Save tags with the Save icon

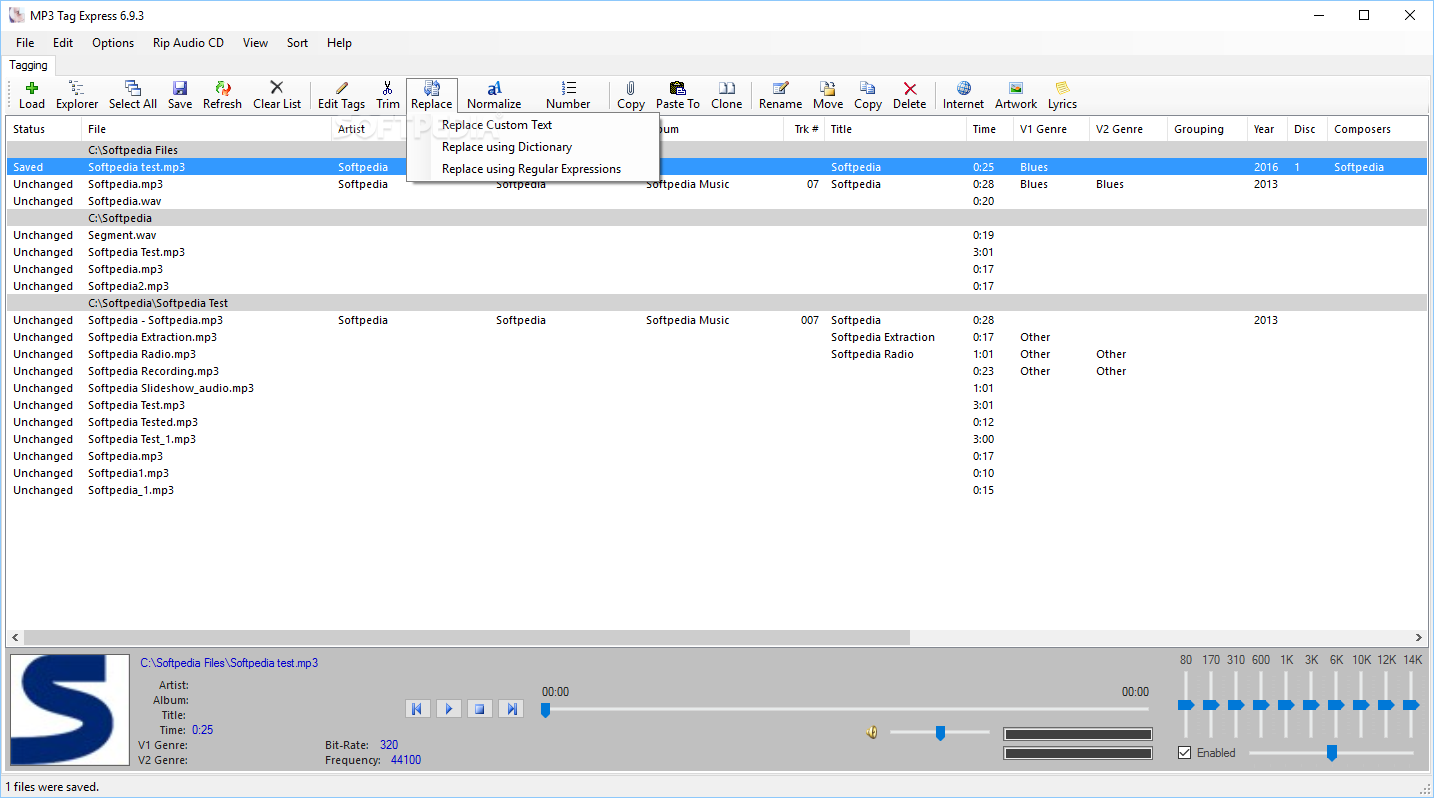point(180,96)
